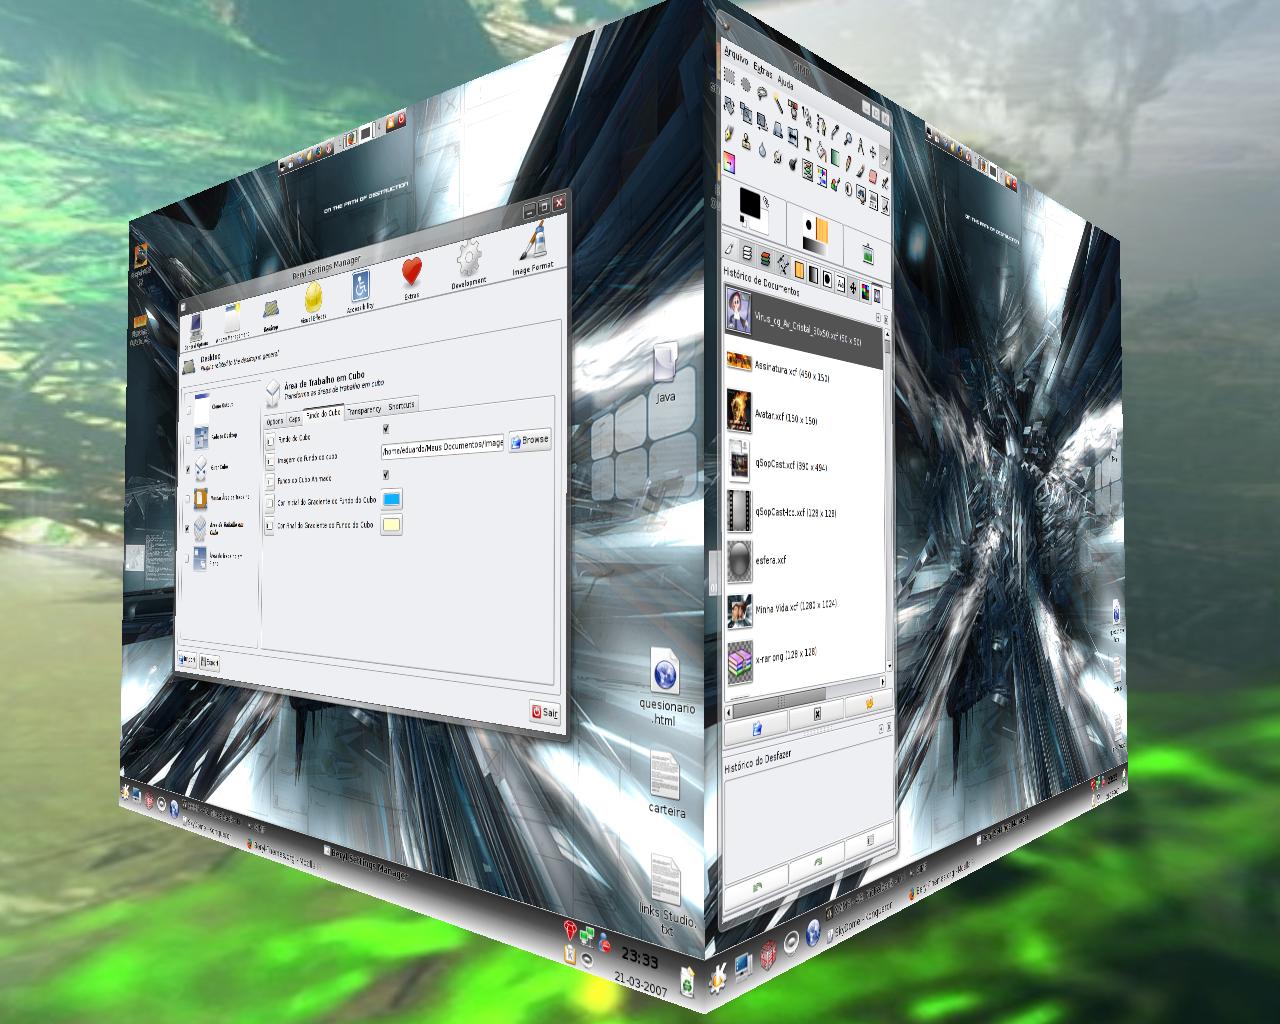Click the Browse button for cube image
Image resolution: width=1280 pixels, height=1024 pixels.
point(530,440)
